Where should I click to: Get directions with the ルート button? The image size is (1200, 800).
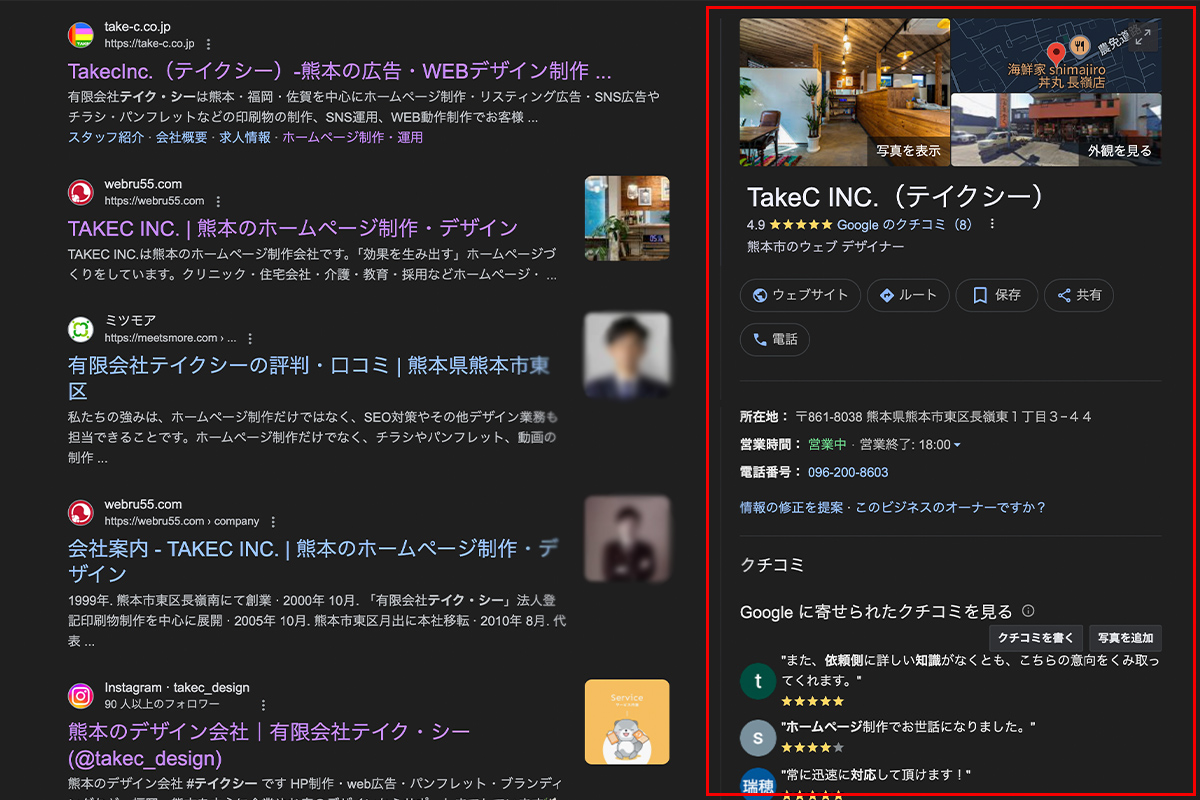click(x=907, y=295)
